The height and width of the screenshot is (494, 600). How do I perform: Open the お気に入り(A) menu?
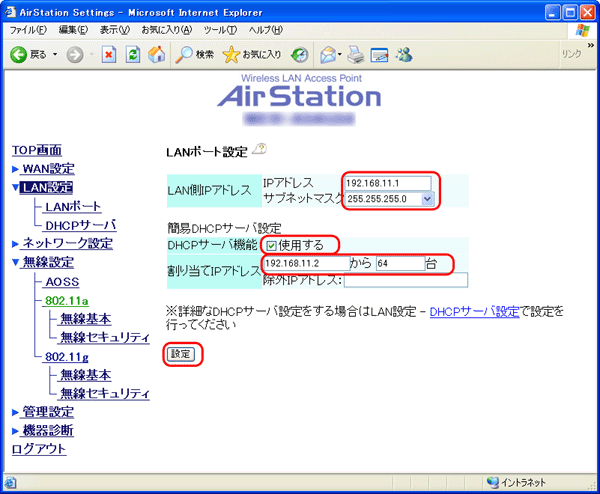(x=167, y=30)
